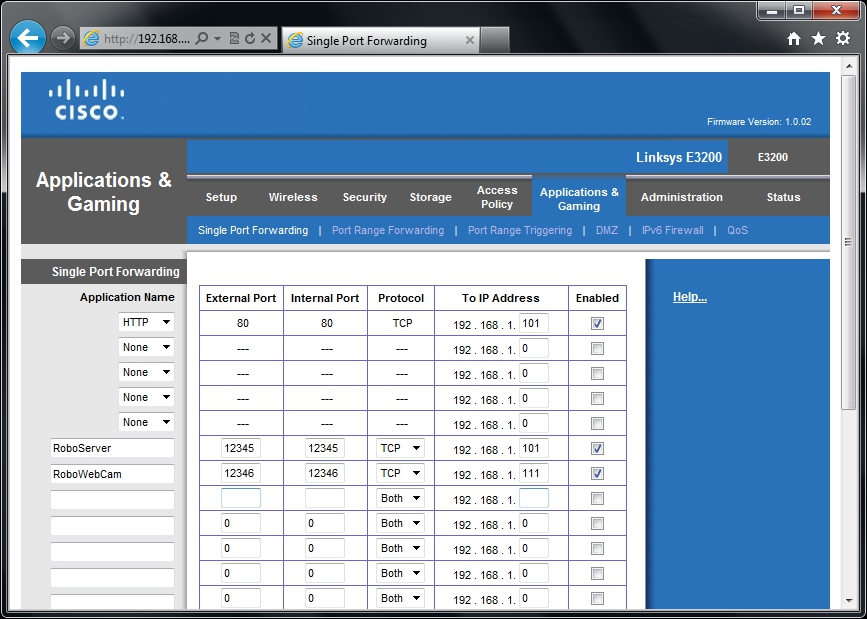
Task: Open the browser Tools gear icon
Action: pos(843,38)
